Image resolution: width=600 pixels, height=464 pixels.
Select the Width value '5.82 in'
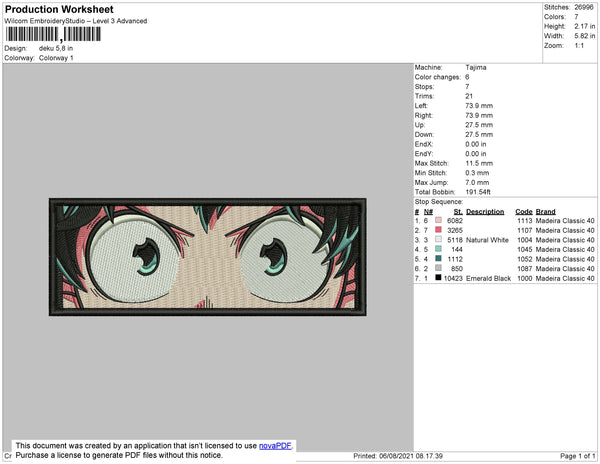tap(585, 36)
